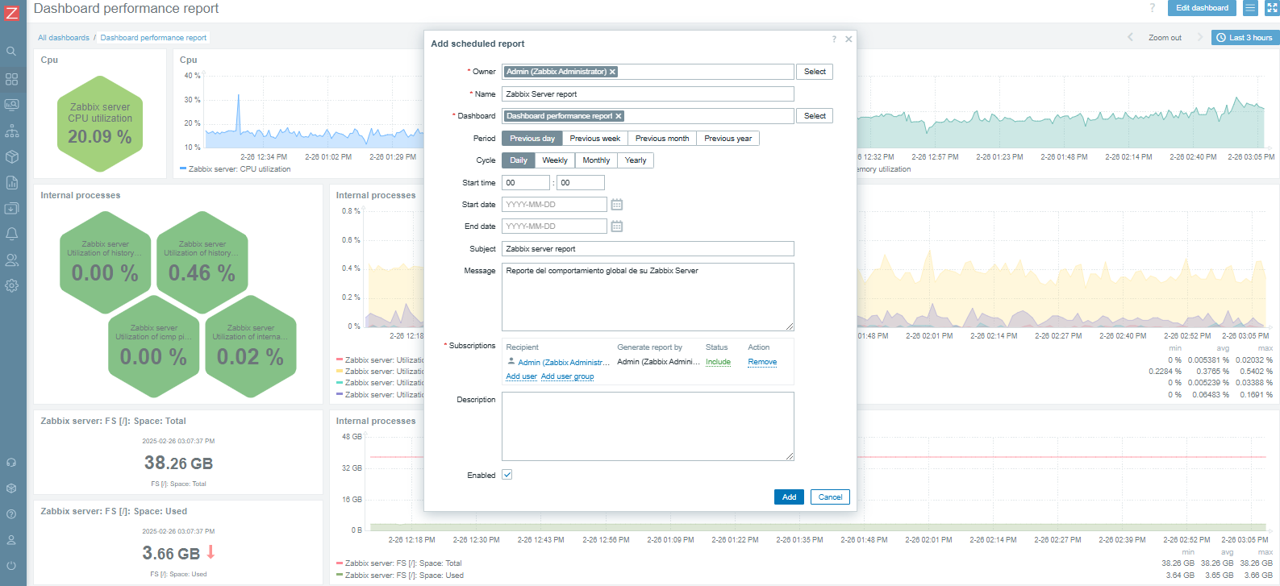
Task: Select the Previous year period
Action: 728,138
